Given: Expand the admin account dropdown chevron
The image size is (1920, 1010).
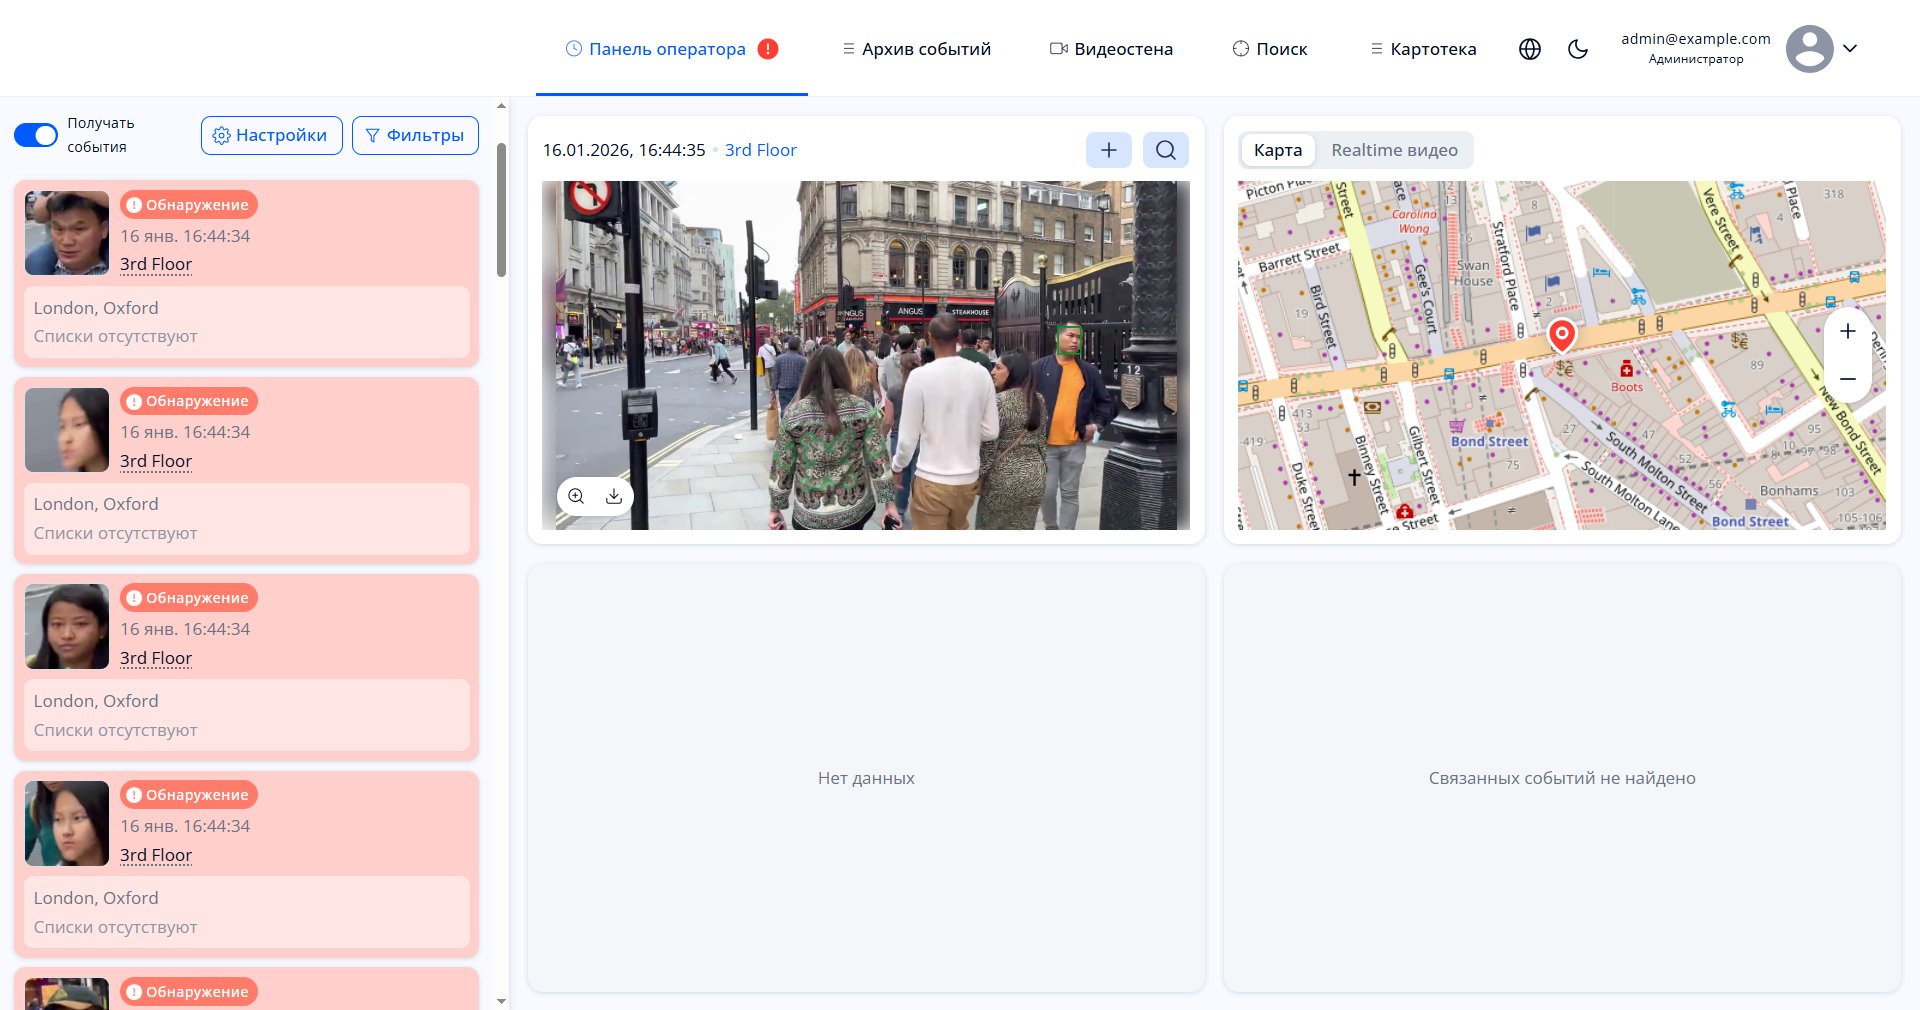Looking at the screenshot, I should pyautogui.click(x=1850, y=49).
